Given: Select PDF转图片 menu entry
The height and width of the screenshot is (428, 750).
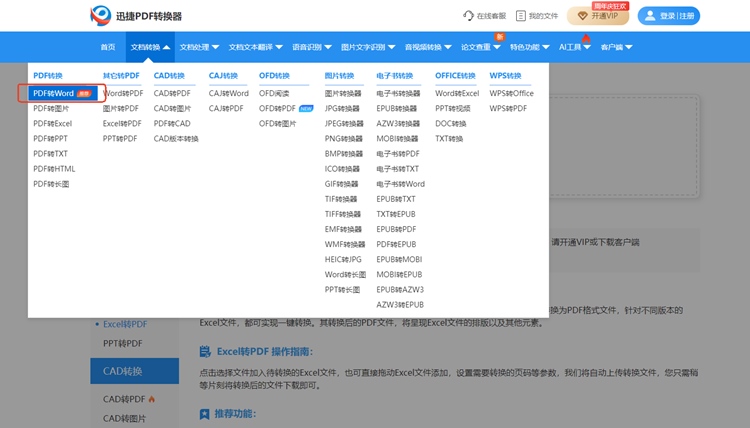Looking at the screenshot, I should pos(51,109).
